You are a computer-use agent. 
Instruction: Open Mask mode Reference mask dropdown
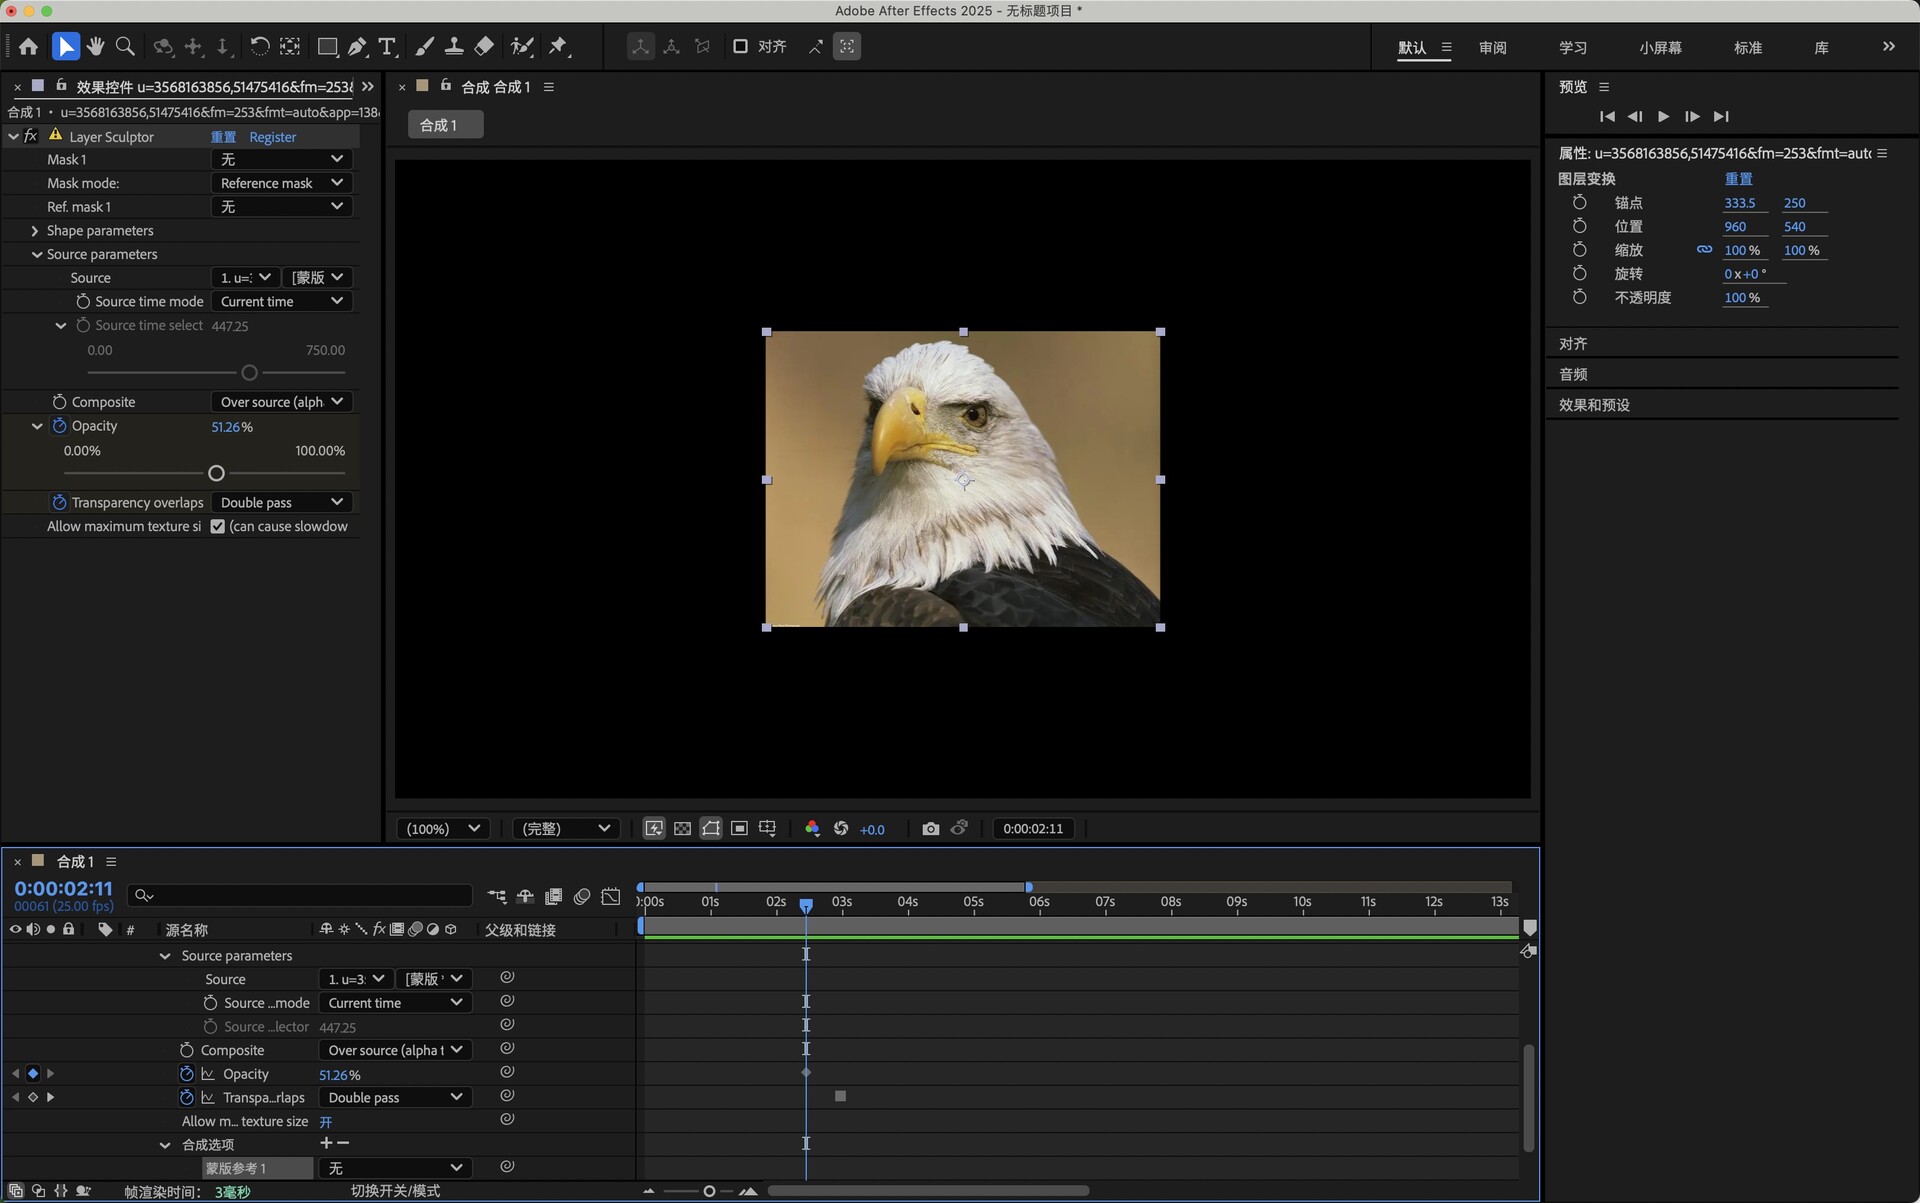pyautogui.click(x=281, y=183)
